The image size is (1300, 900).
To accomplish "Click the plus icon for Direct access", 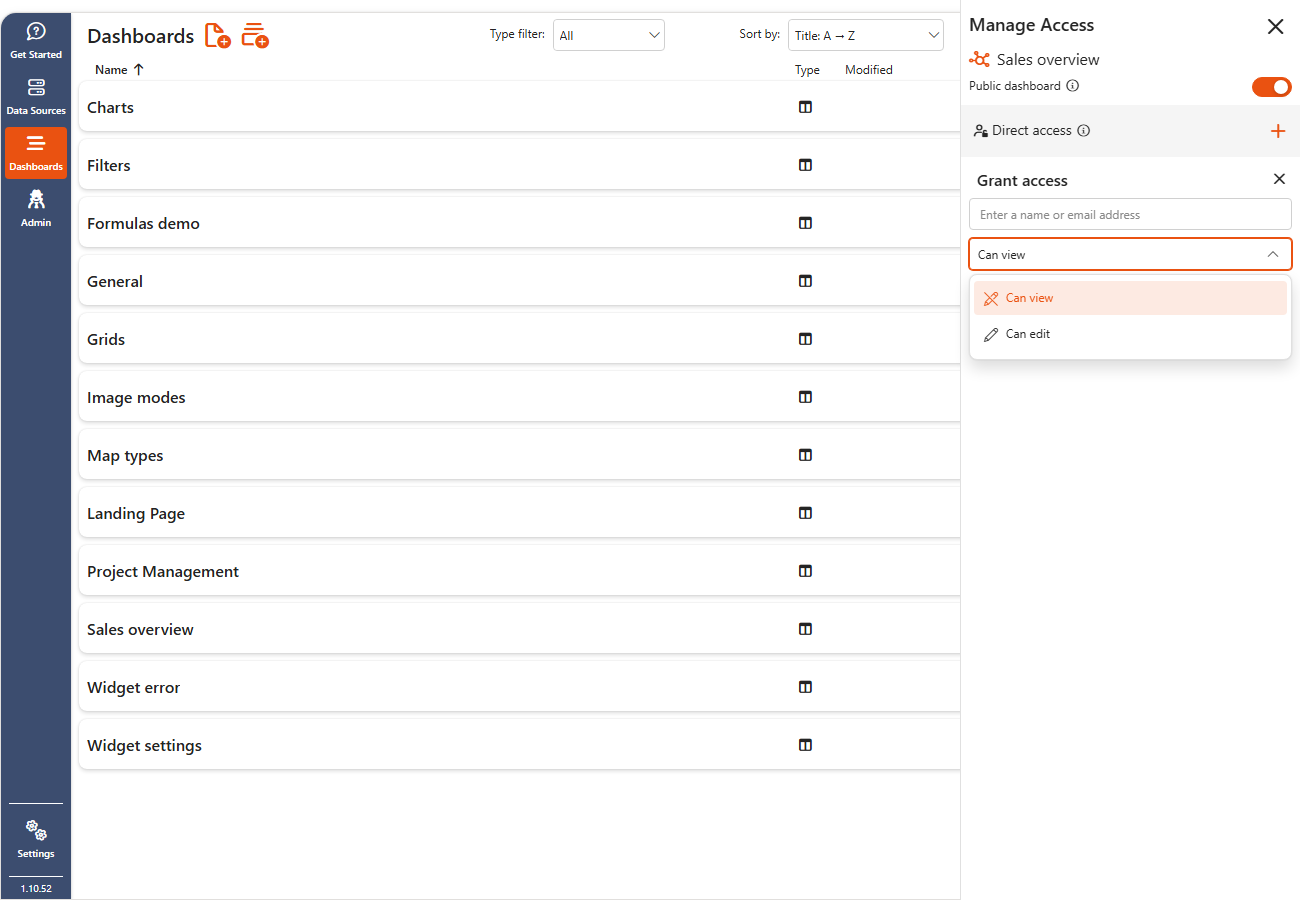I will tap(1277, 131).
